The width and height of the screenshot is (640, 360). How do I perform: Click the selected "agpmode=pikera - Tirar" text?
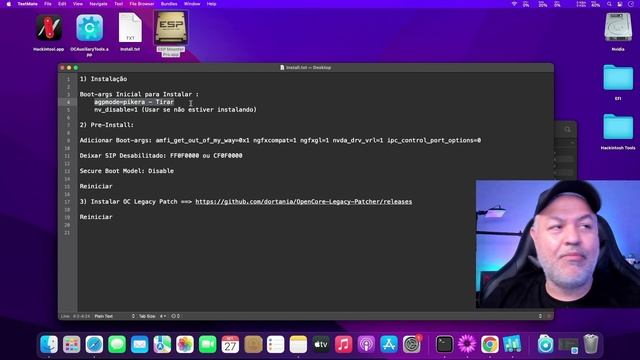[x=134, y=102]
